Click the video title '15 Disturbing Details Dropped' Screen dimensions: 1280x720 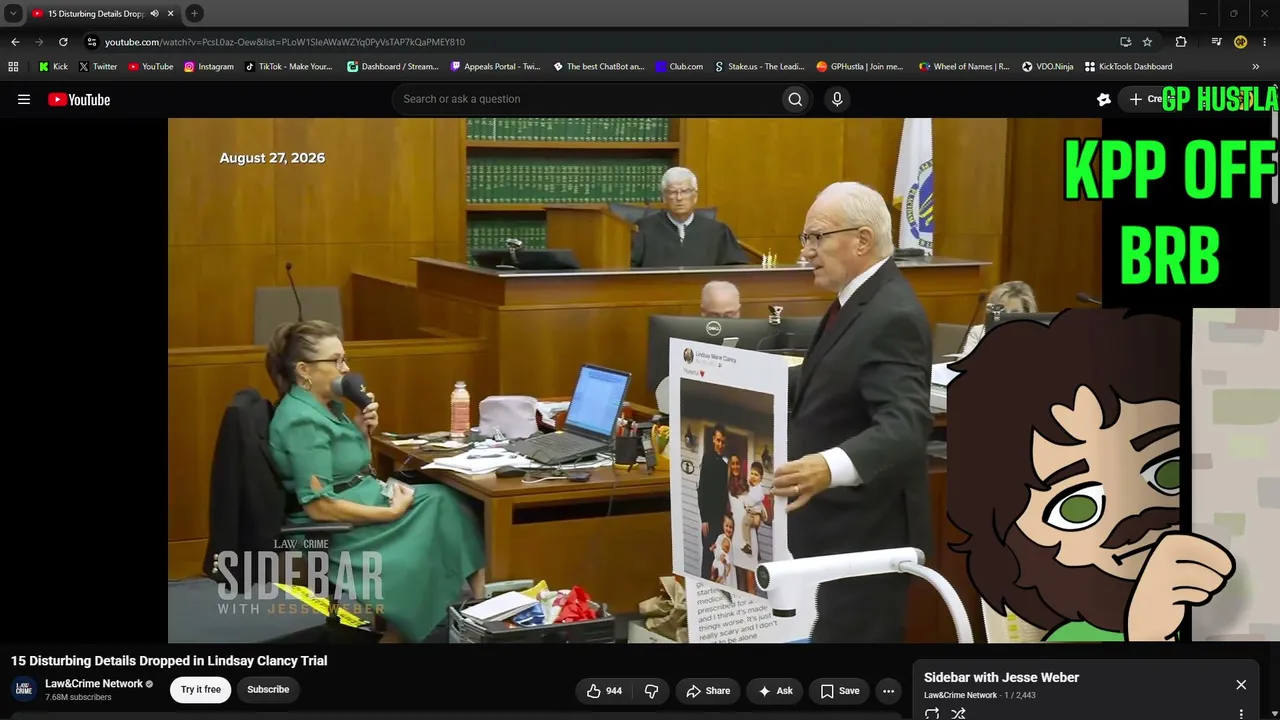(x=169, y=661)
